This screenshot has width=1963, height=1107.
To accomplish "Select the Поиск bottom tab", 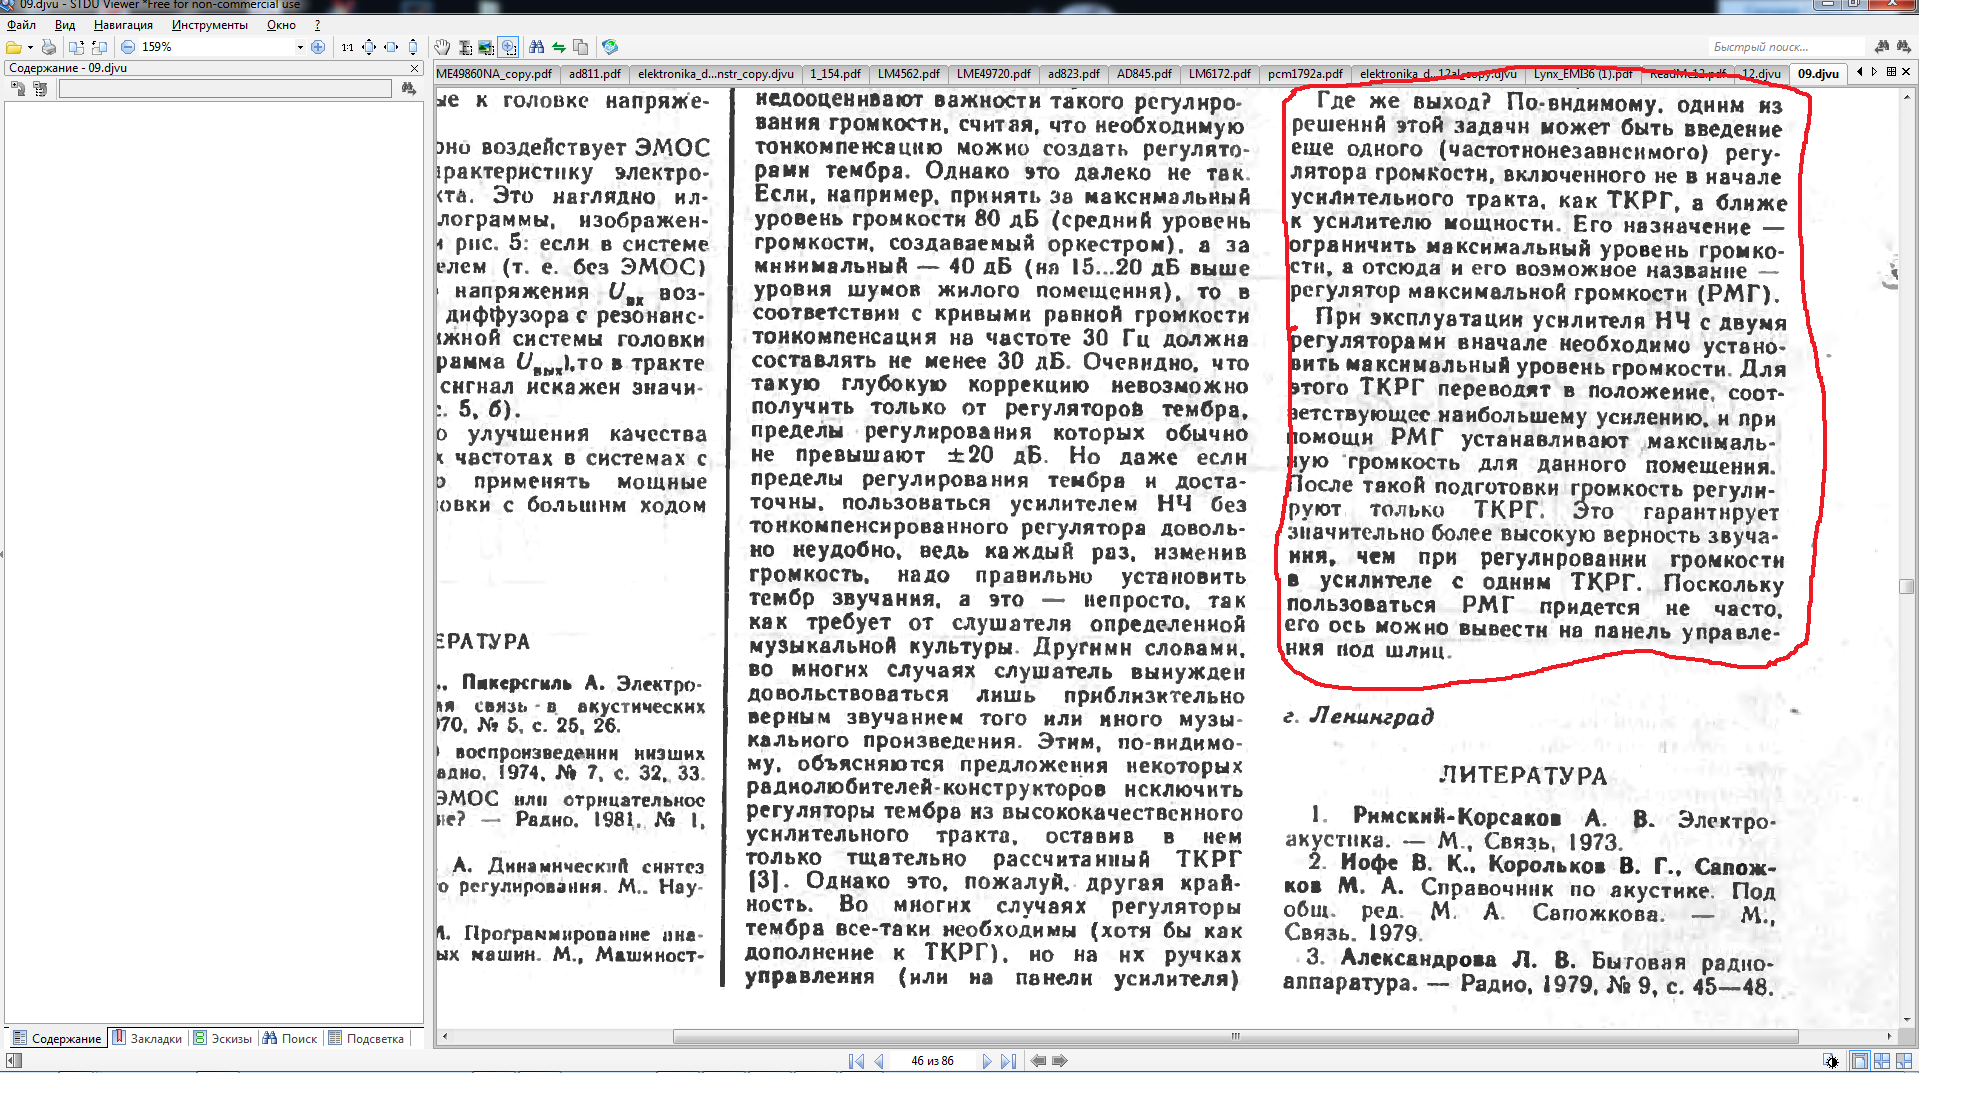I will [x=290, y=1038].
